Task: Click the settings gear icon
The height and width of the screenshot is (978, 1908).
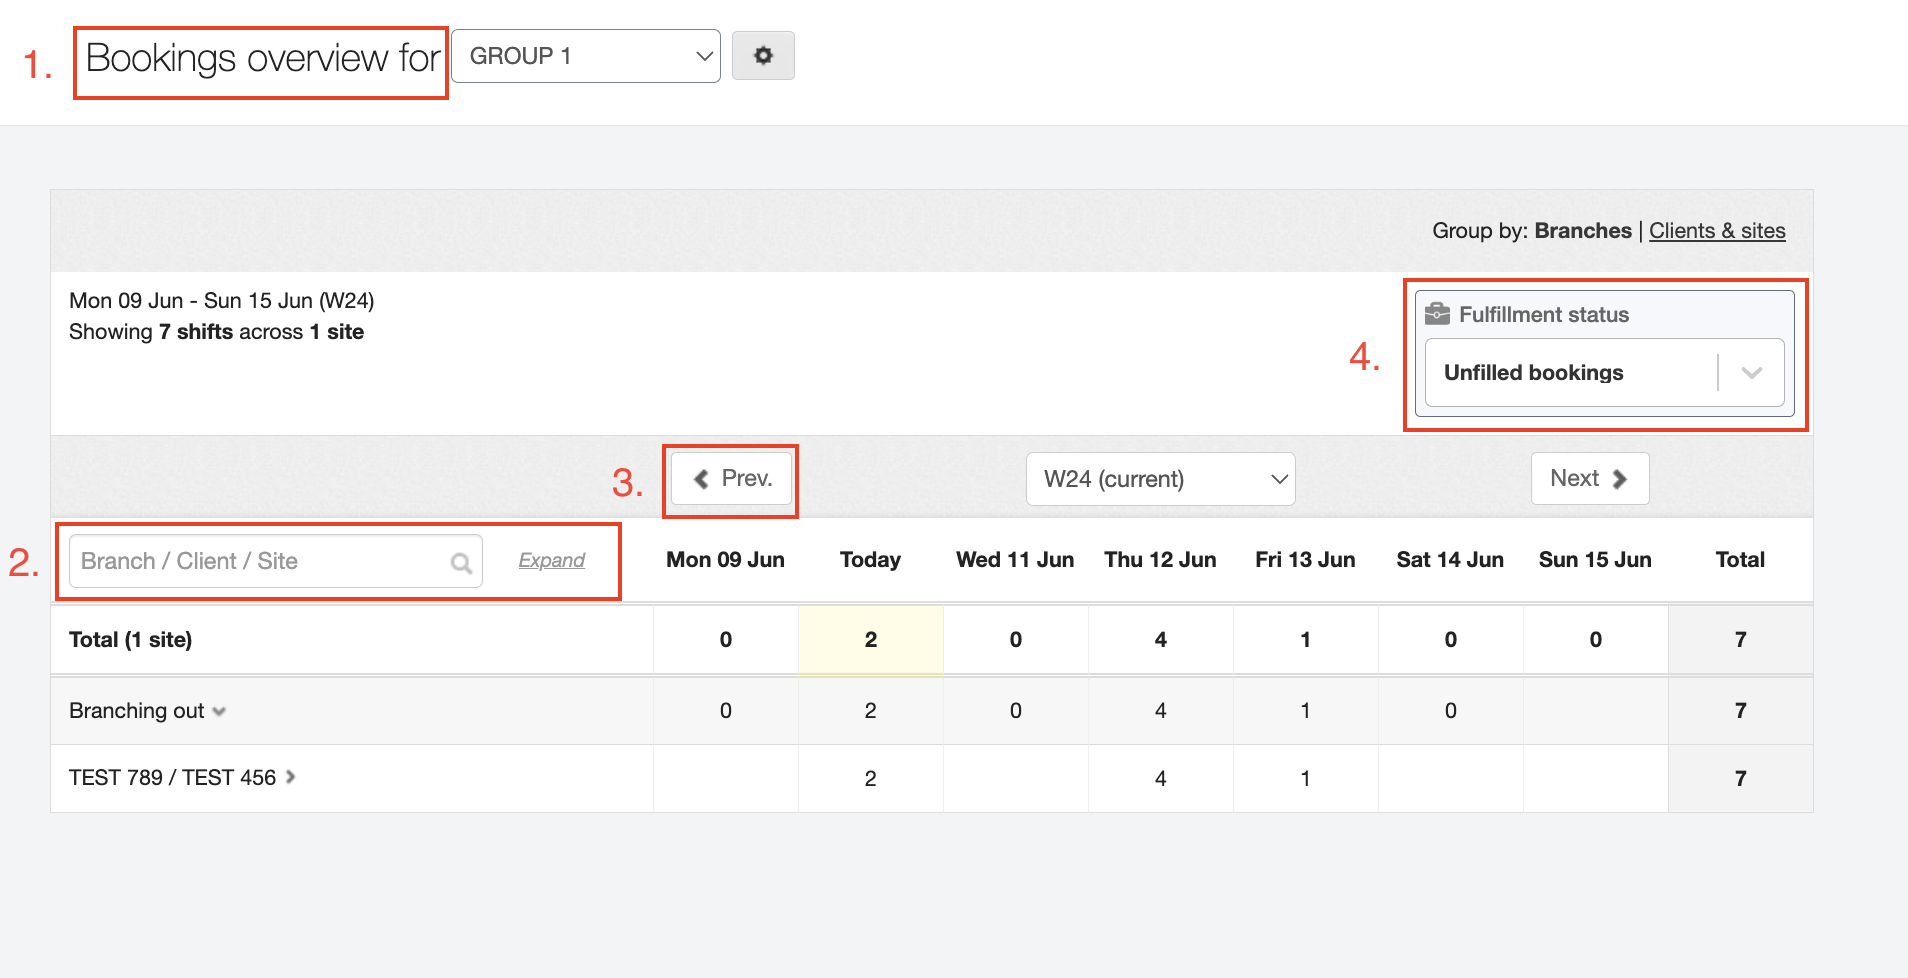Action: (x=763, y=56)
